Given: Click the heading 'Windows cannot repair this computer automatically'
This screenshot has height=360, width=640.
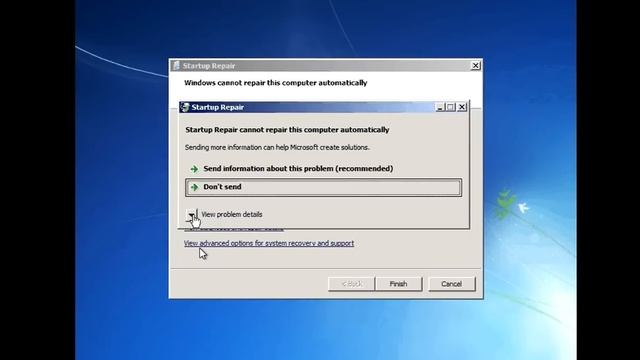Looking at the screenshot, I should [x=276, y=83].
